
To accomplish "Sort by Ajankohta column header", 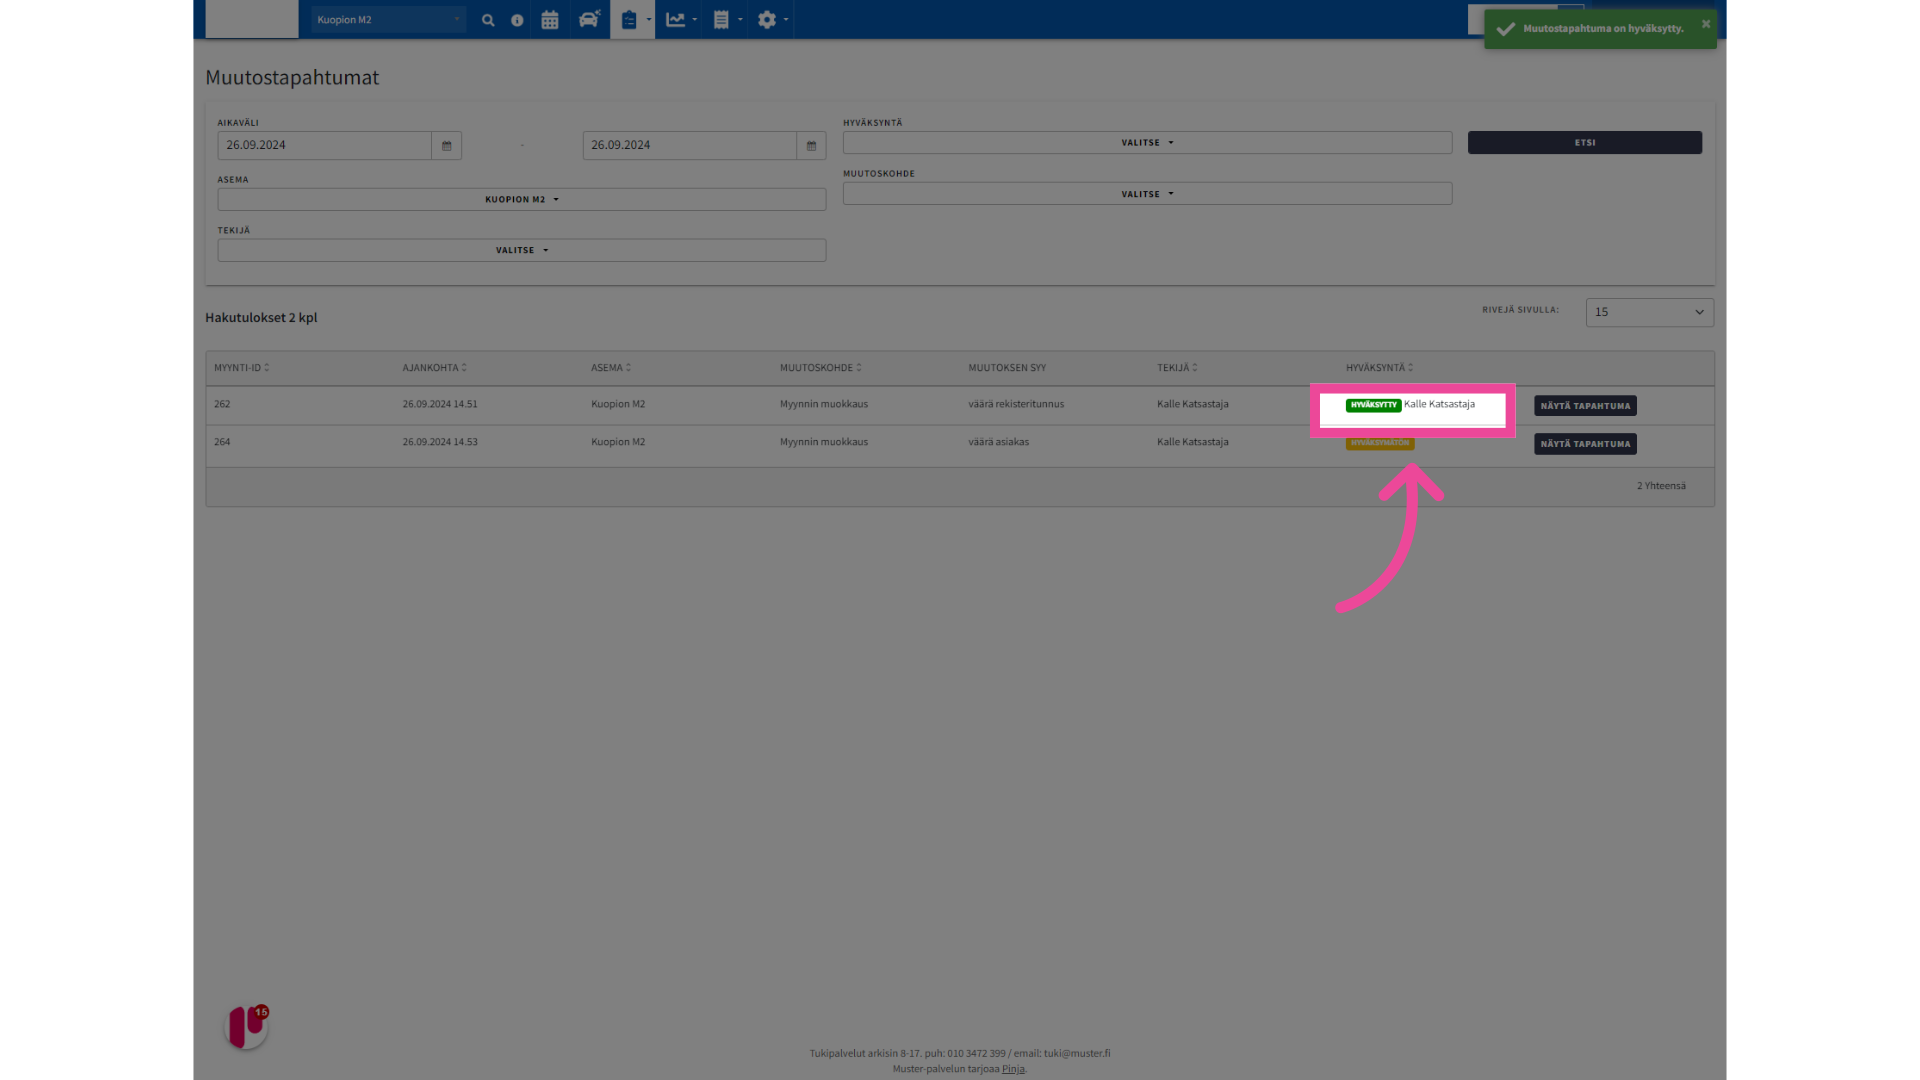I will pyautogui.click(x=434, y=368).
